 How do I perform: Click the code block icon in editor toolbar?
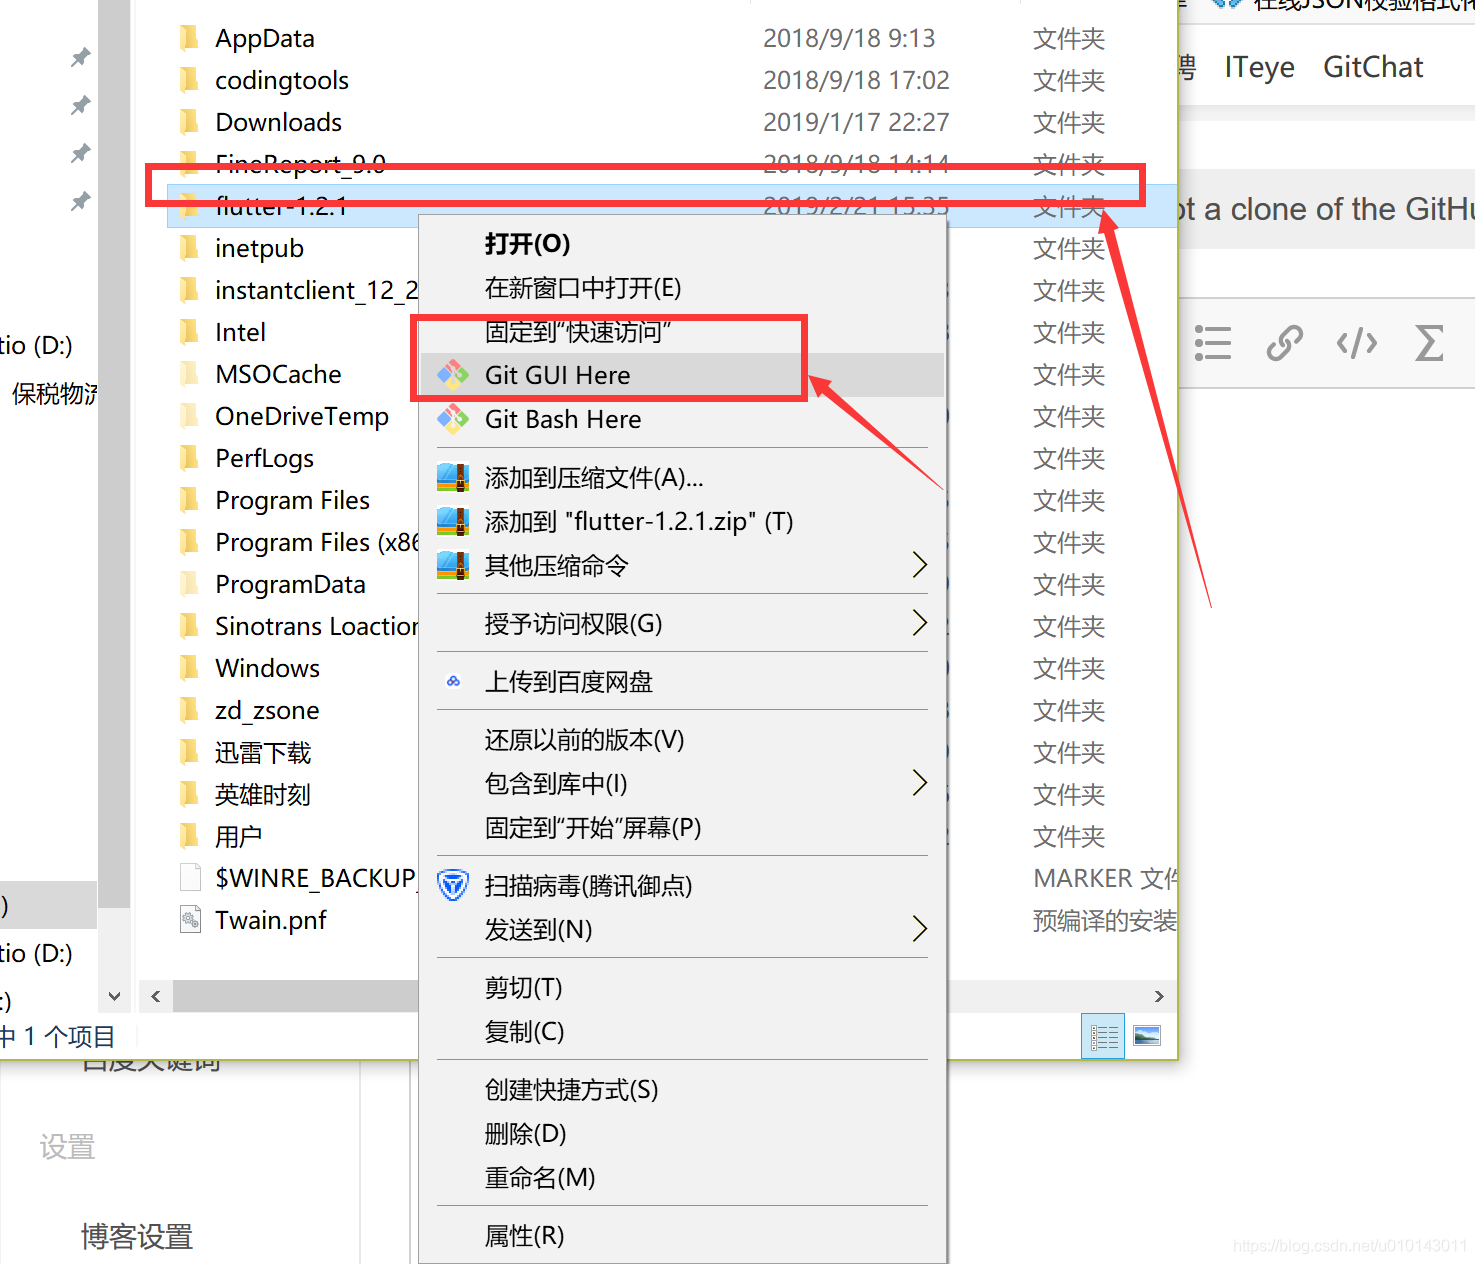click(x=1357, y=343)
